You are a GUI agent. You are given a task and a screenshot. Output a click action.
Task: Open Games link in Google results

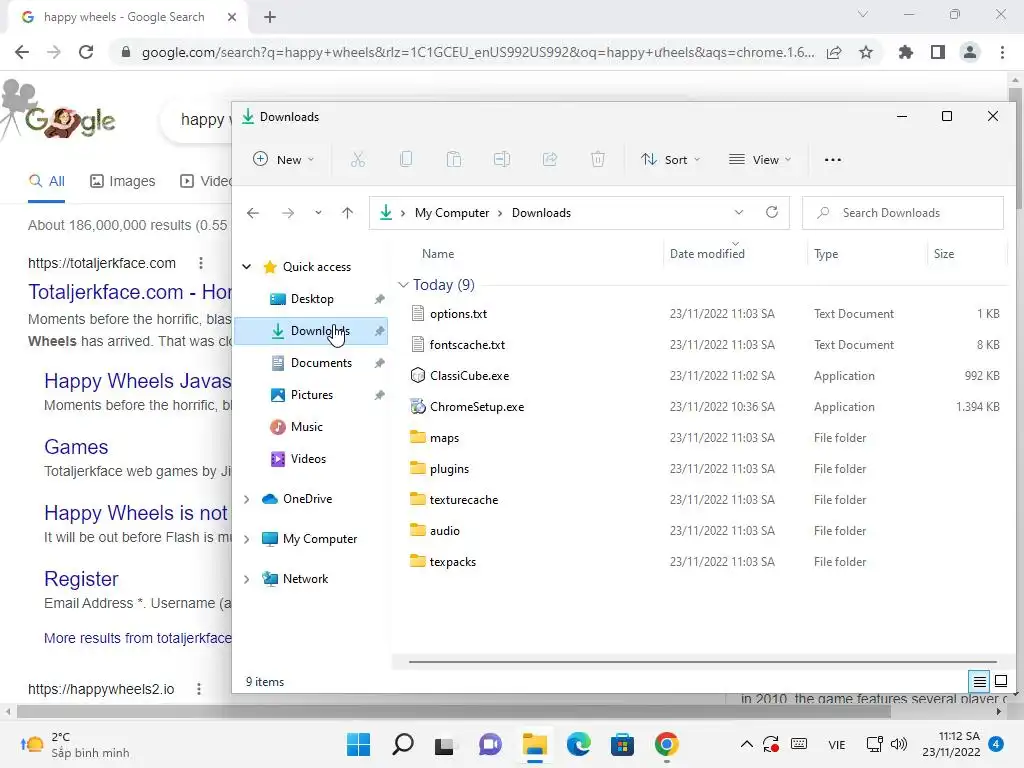[76, 447]
